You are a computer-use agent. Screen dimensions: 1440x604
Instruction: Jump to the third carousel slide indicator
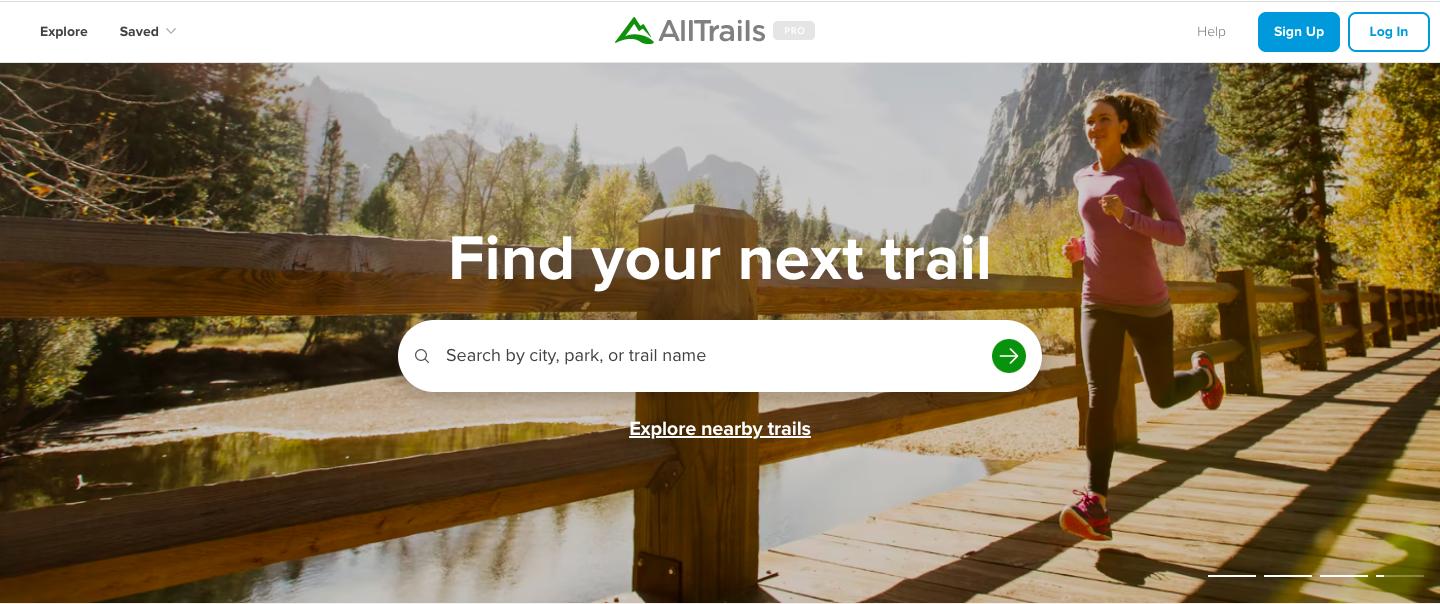(x=1344, y=576)
